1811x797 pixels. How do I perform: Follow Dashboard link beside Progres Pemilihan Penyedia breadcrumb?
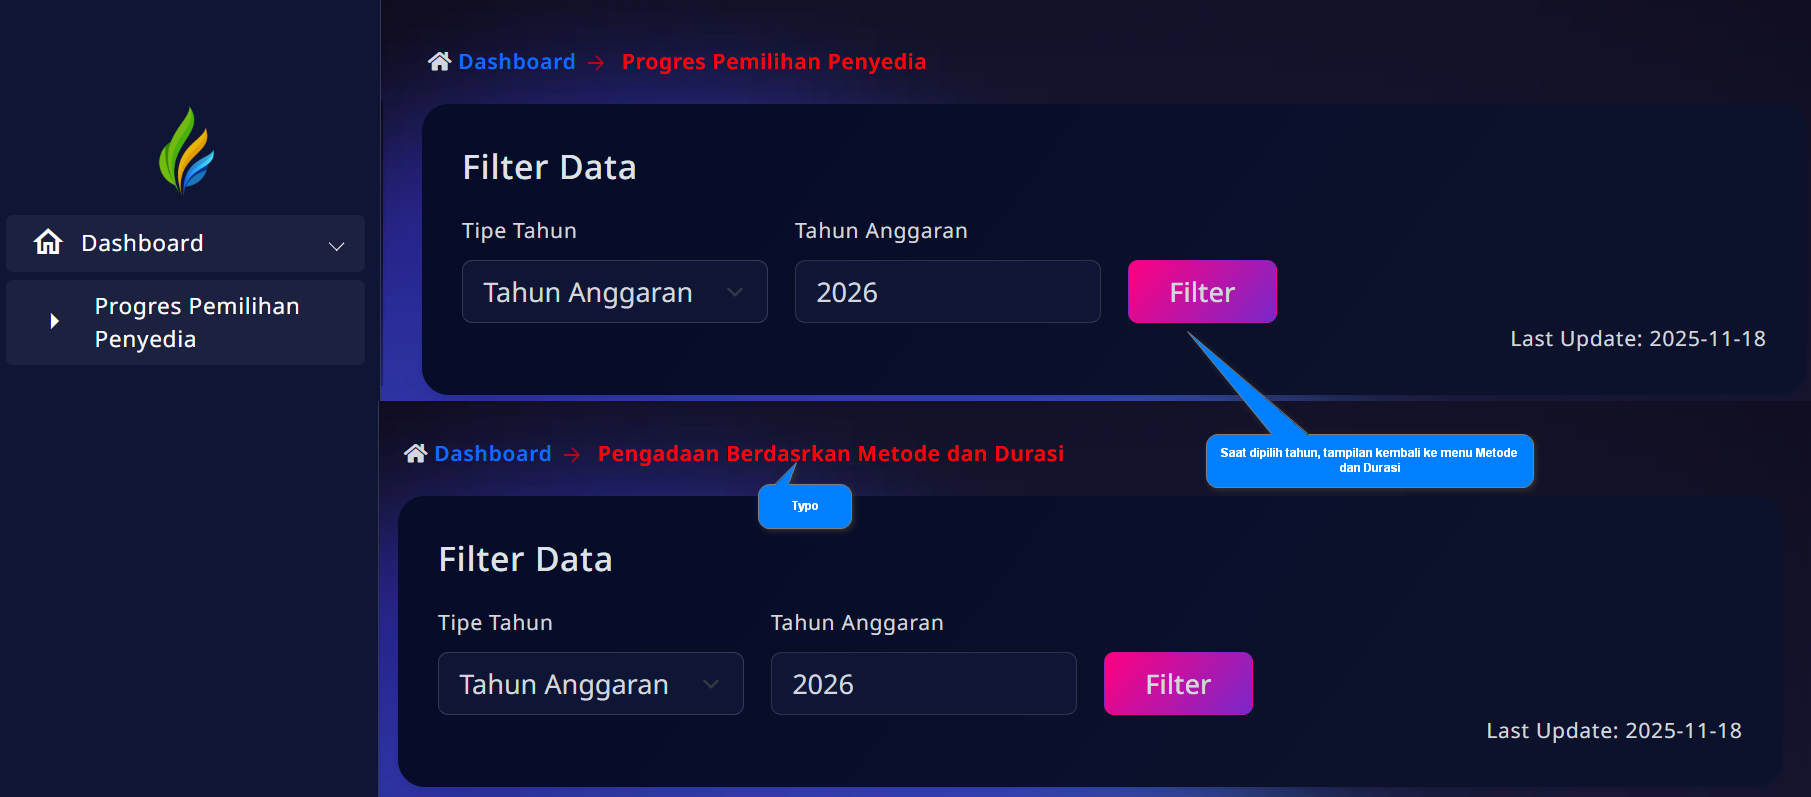[x=516, y=62]
